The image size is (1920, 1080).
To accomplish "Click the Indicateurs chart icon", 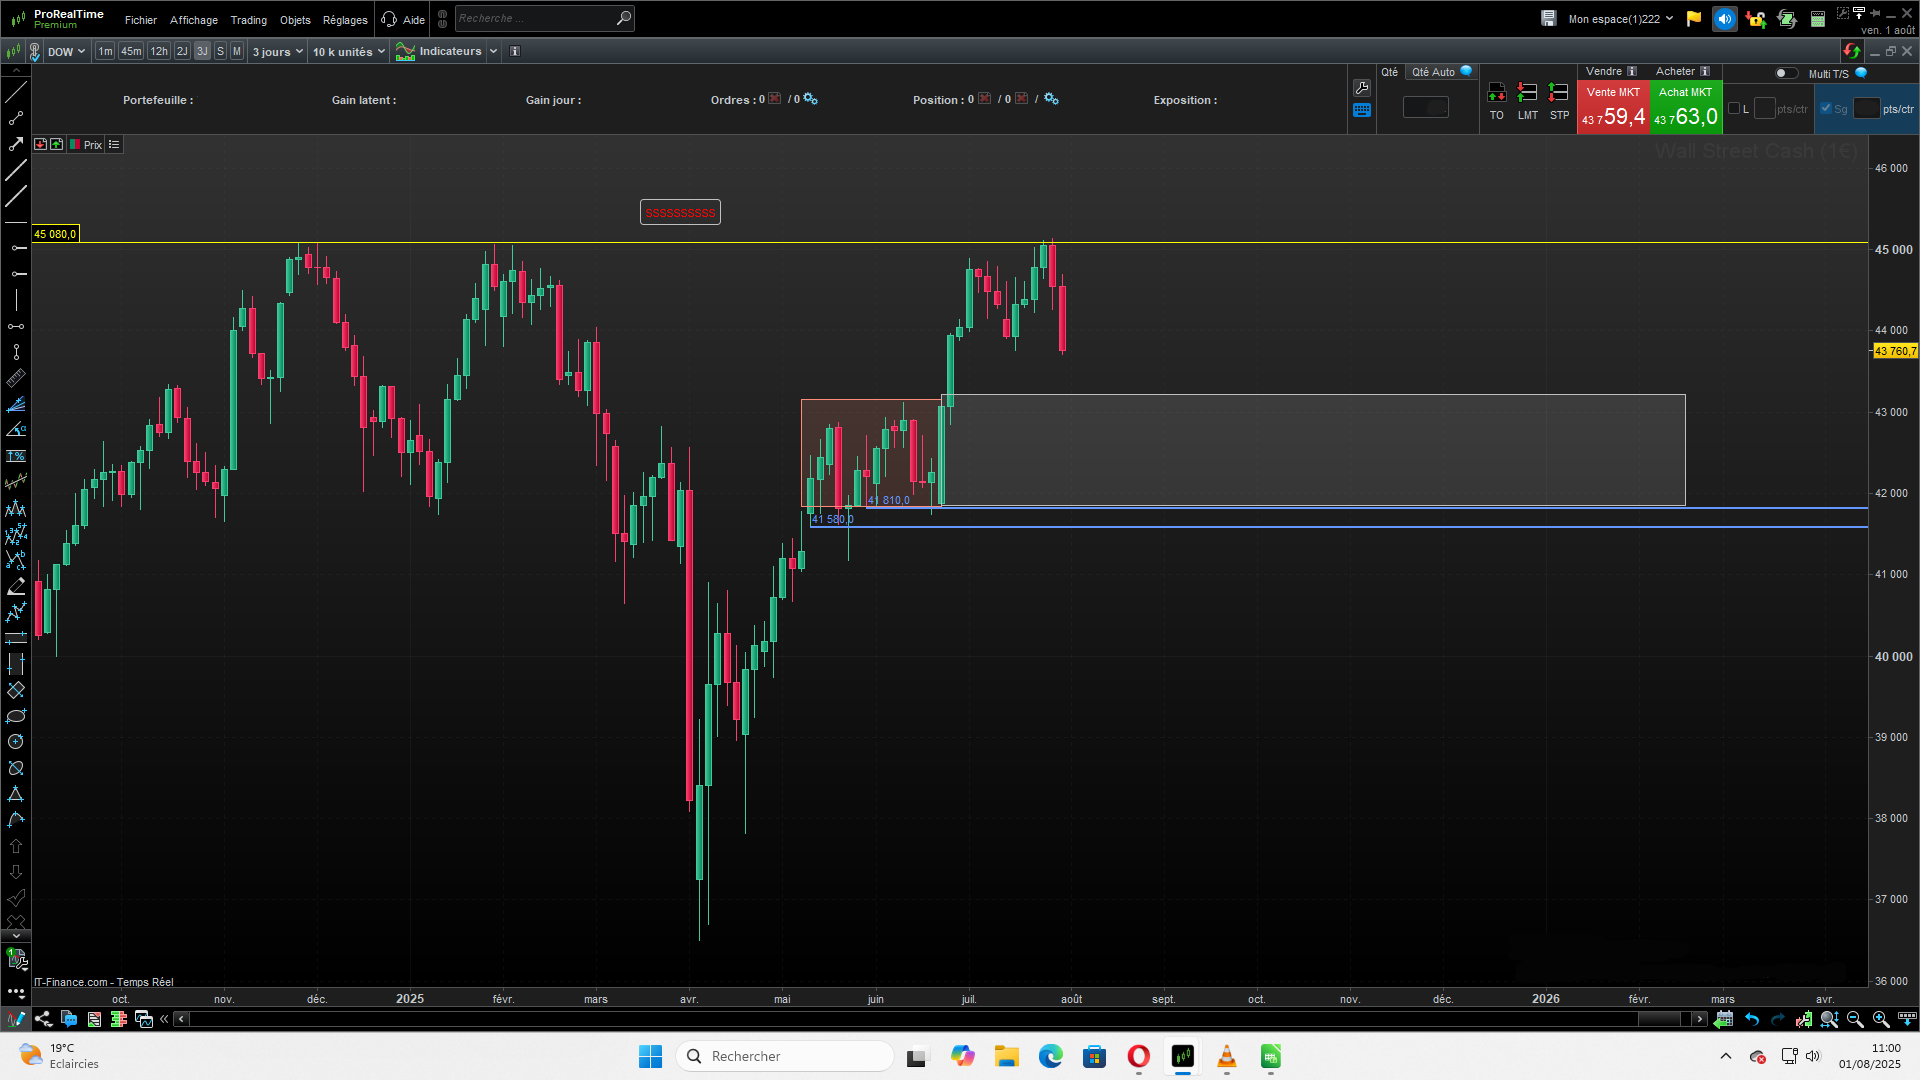I will 405,51.
